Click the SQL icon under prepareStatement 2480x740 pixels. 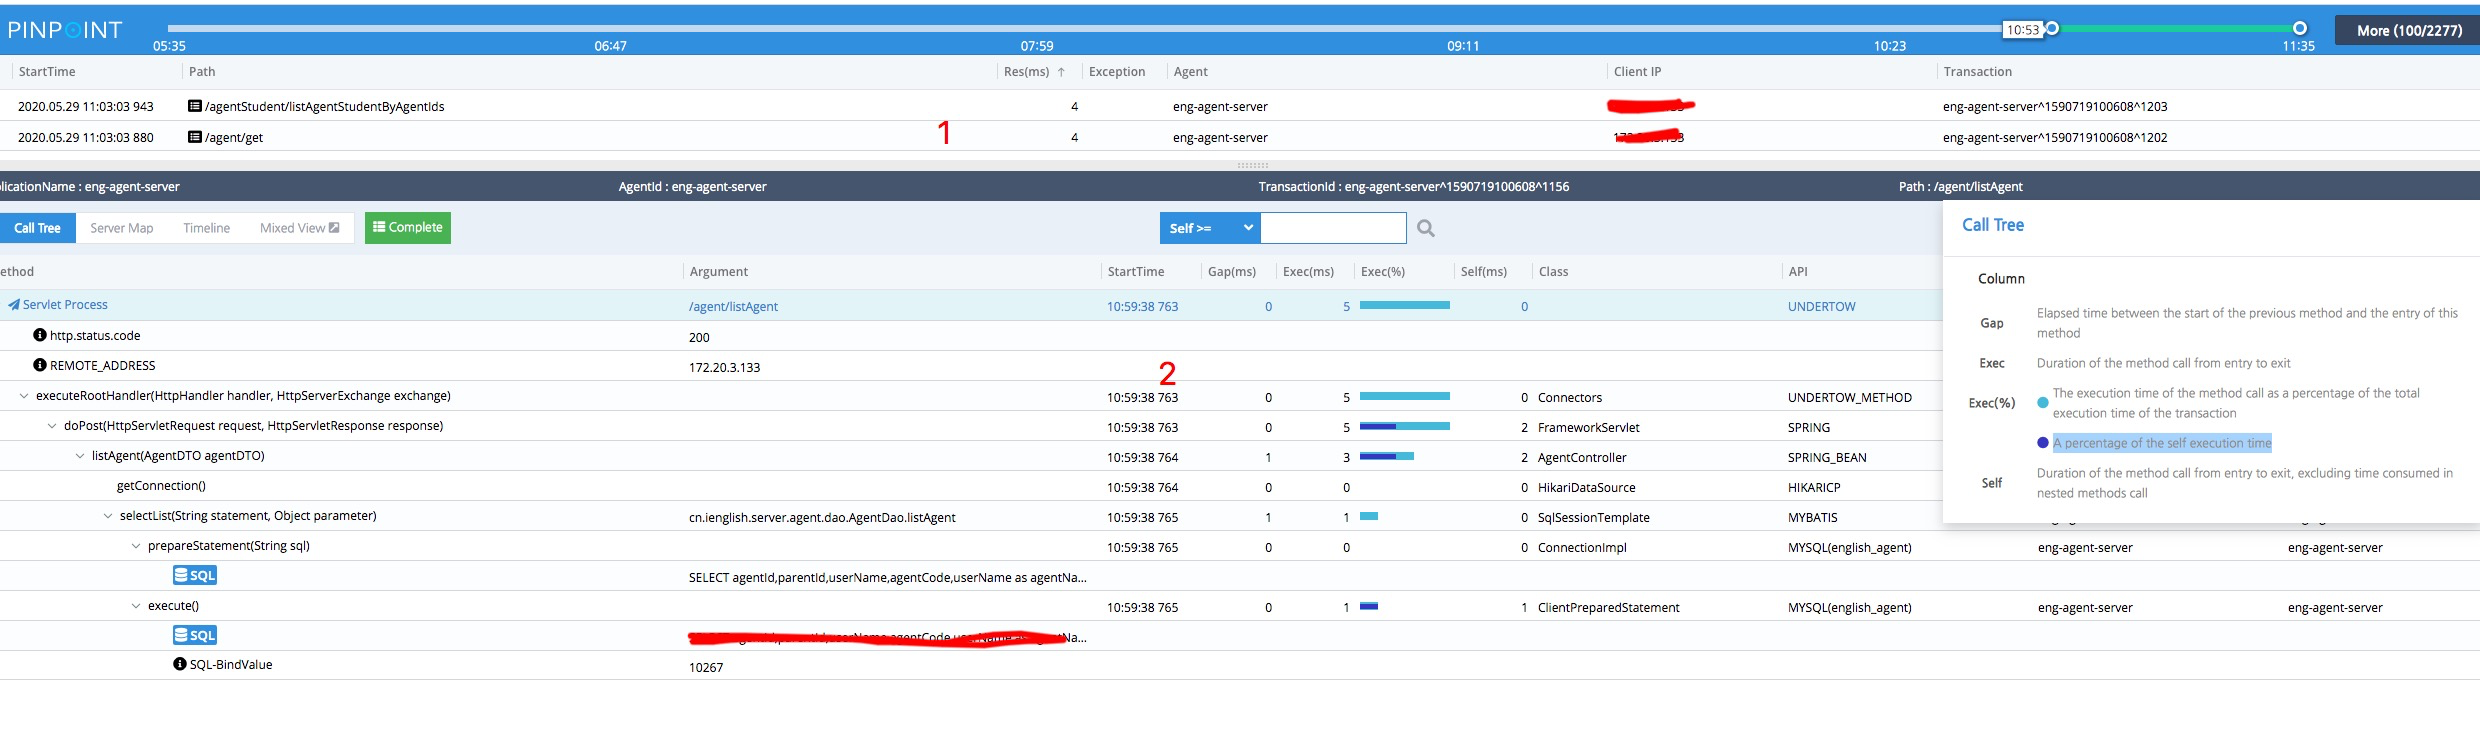coord(195,575)
